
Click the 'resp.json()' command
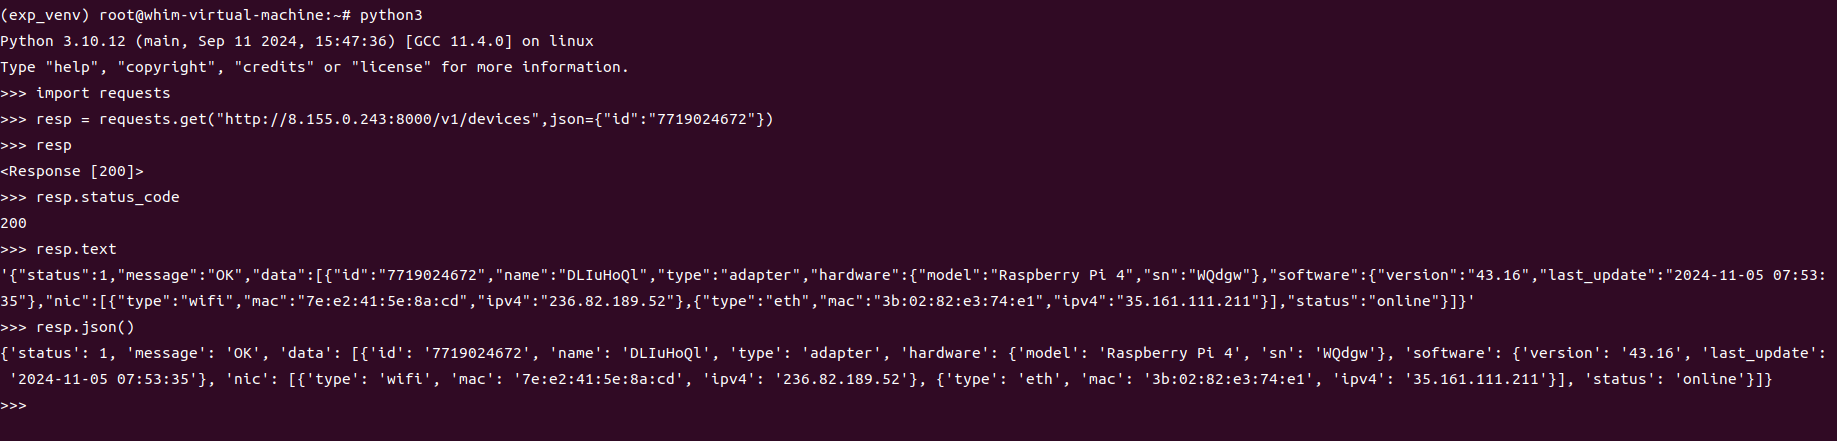coord(85,327)
